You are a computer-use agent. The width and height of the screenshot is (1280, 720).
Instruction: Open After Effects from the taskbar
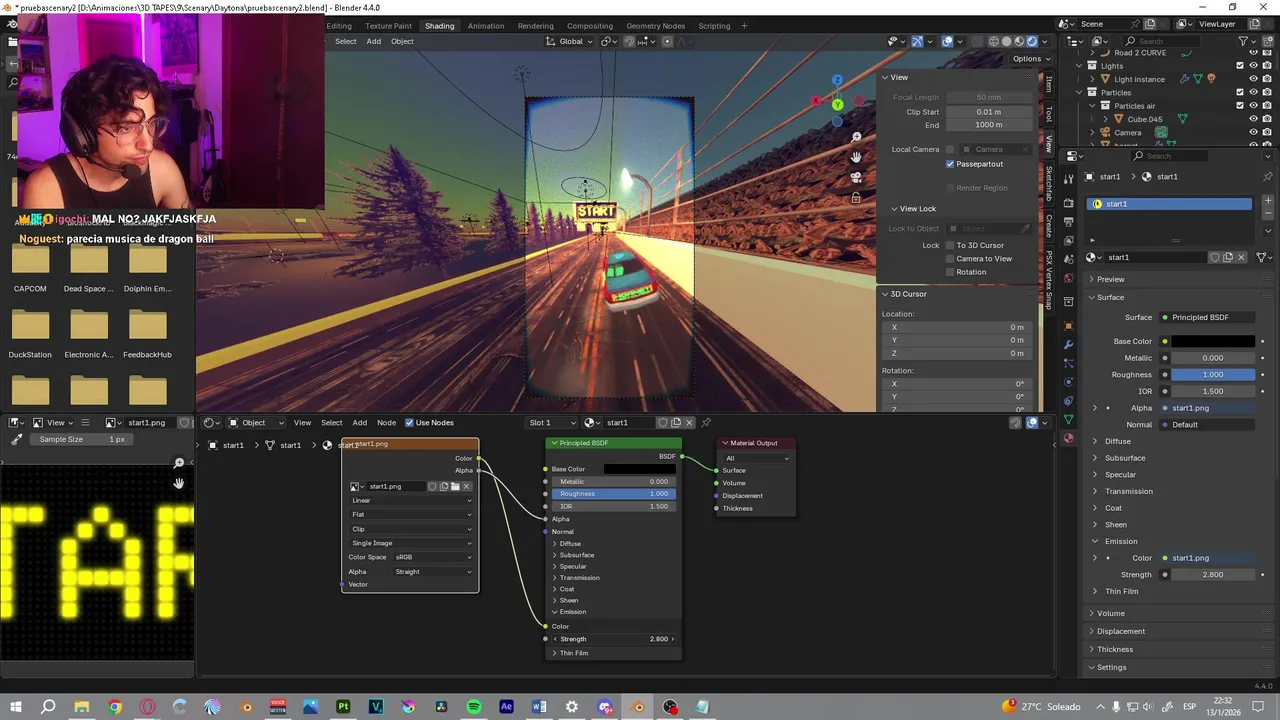click(507, 707)
